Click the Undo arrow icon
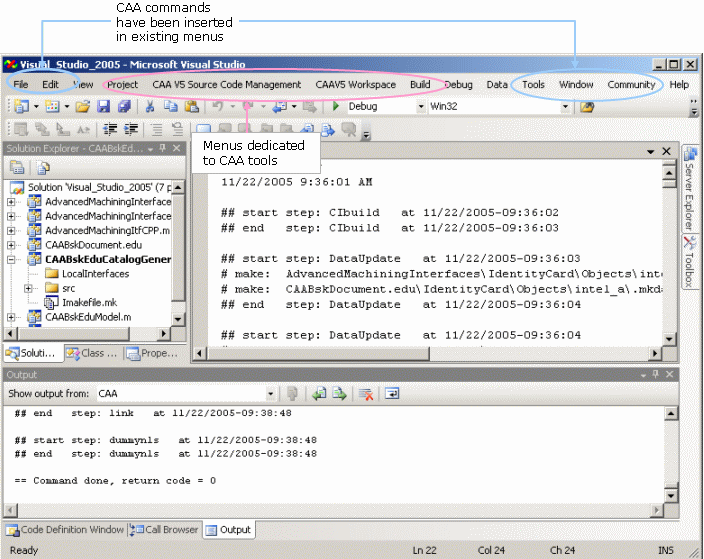Screen dimensions: 704x559 click(218, 106)
